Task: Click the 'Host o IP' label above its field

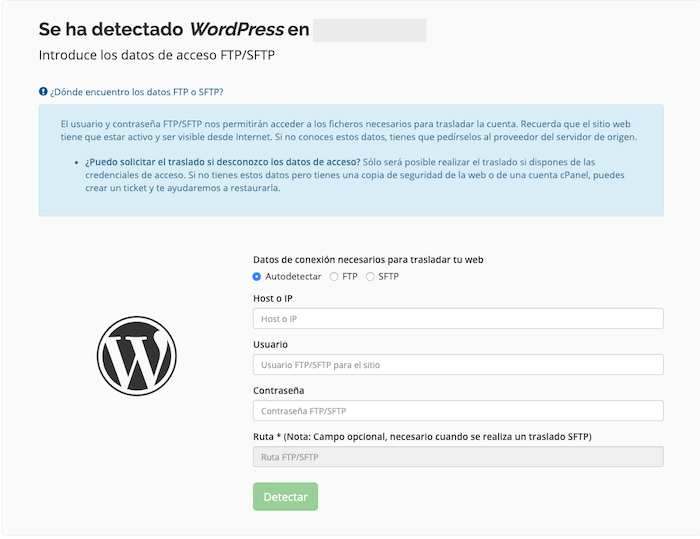Action: pos(273,298)
